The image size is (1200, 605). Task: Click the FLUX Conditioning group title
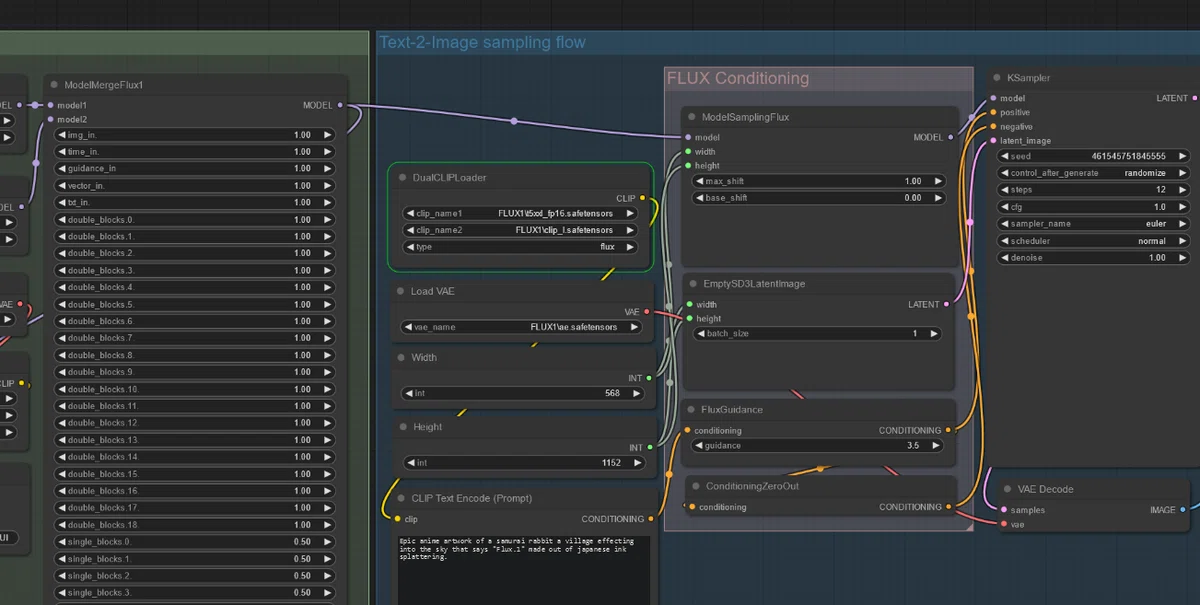click(738, 78)
